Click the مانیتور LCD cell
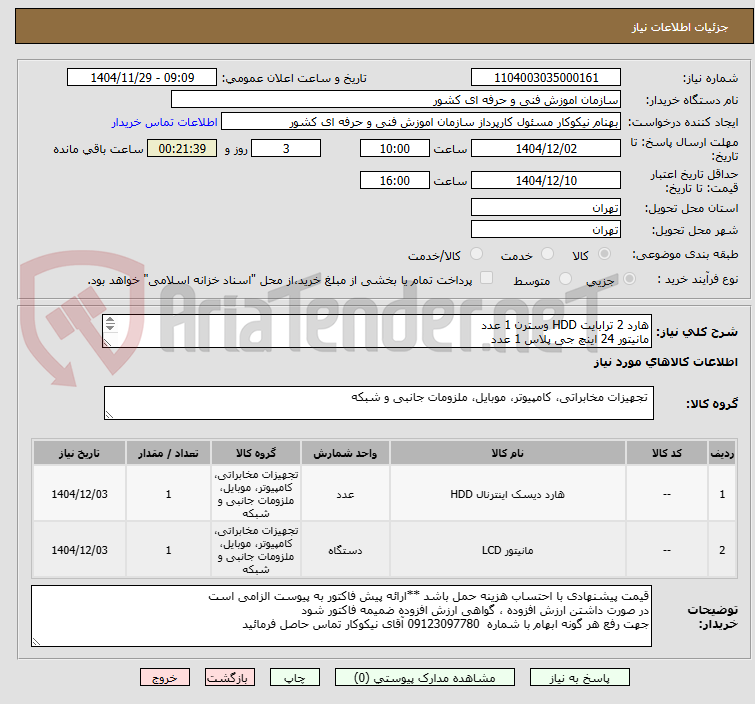 tap(508, 550)
